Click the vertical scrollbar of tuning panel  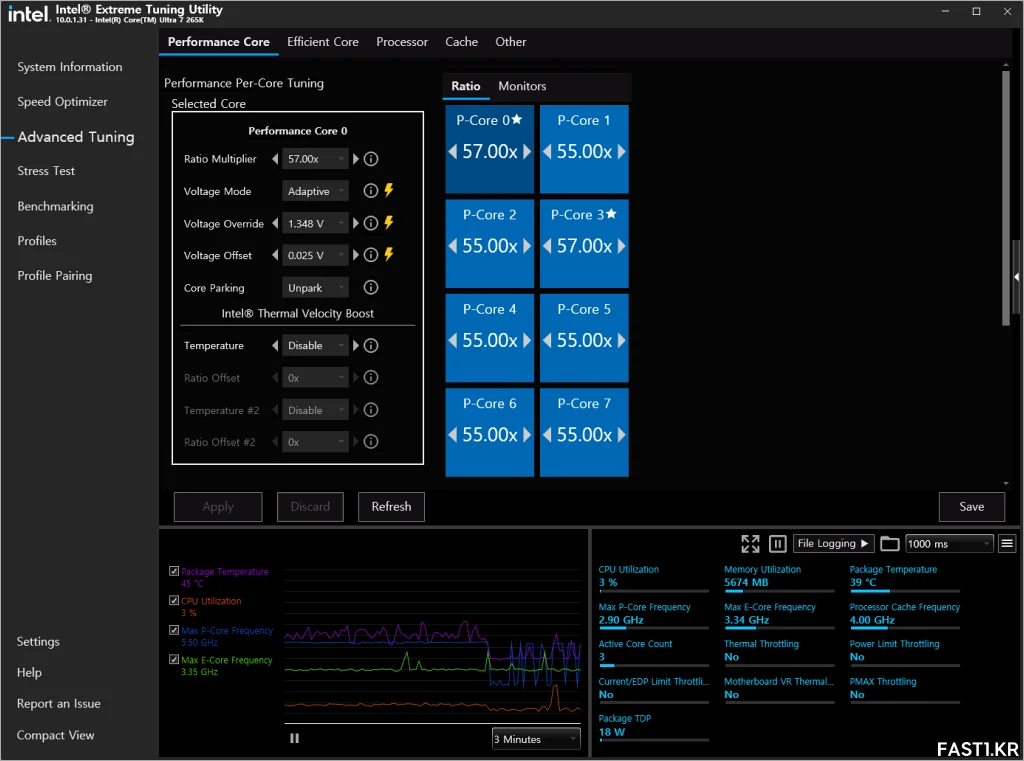click(x=1006, y=198)
